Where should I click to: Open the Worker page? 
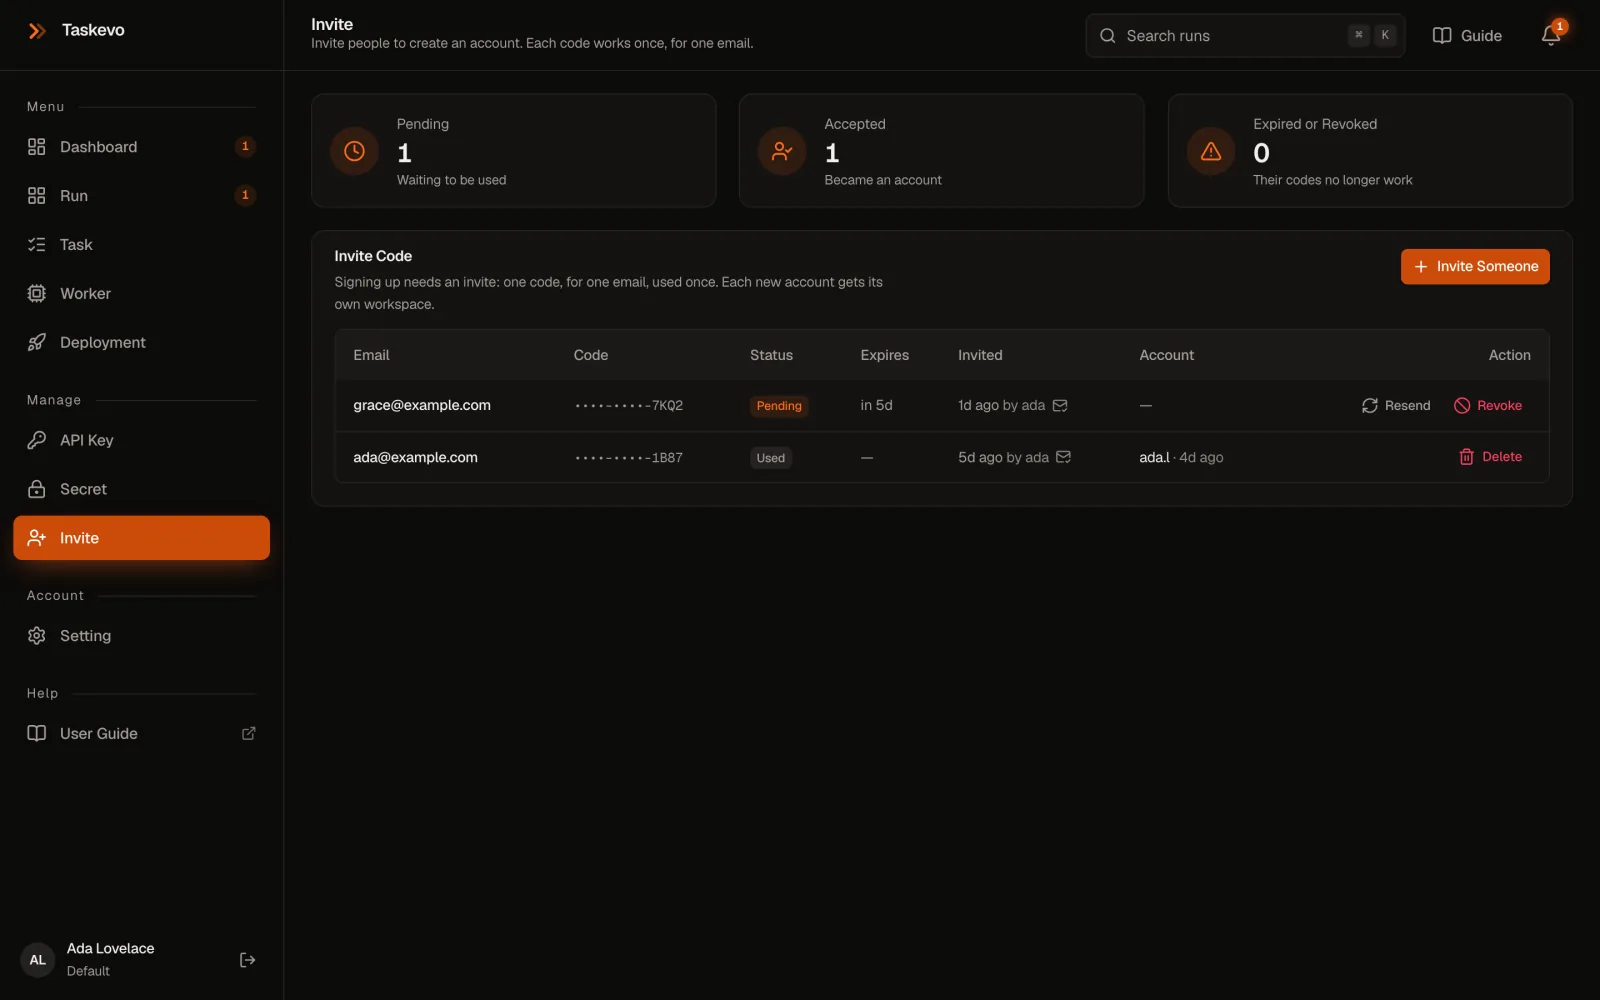[x=141, y=294]
